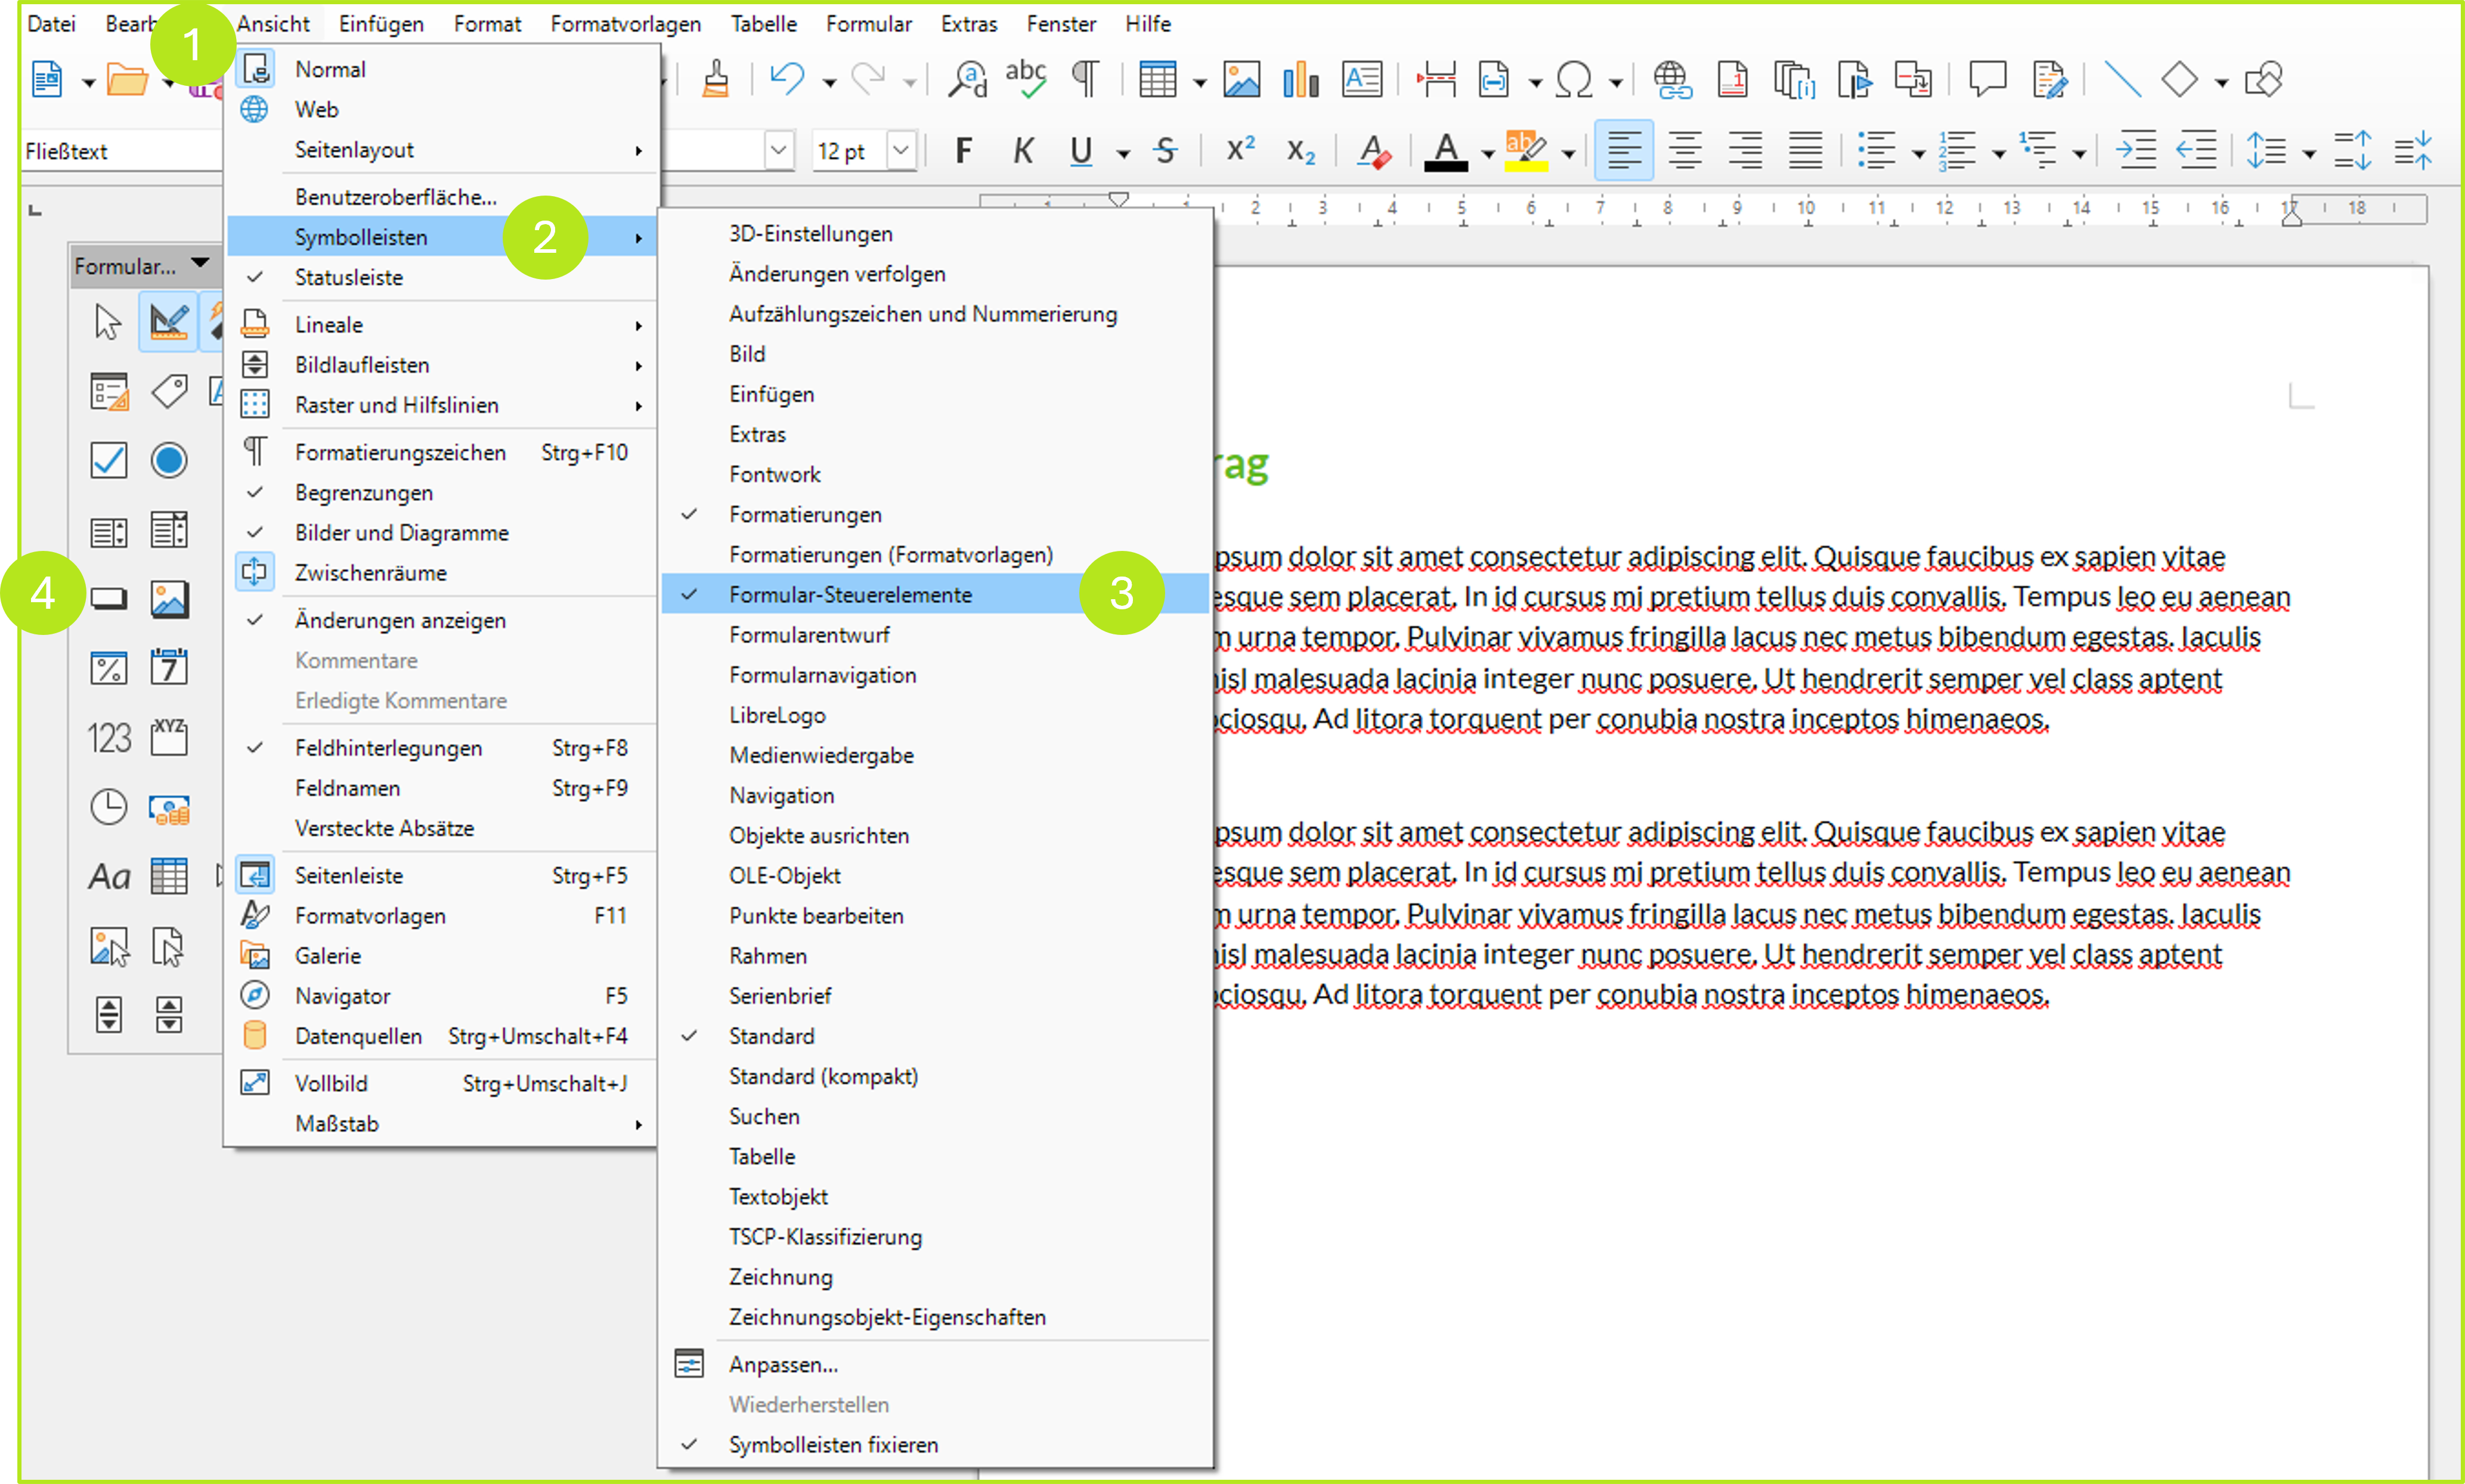Disable the Statusleiste checkmark
The width and height of the screenshot is (2465, 1484).
click(348, 277)
